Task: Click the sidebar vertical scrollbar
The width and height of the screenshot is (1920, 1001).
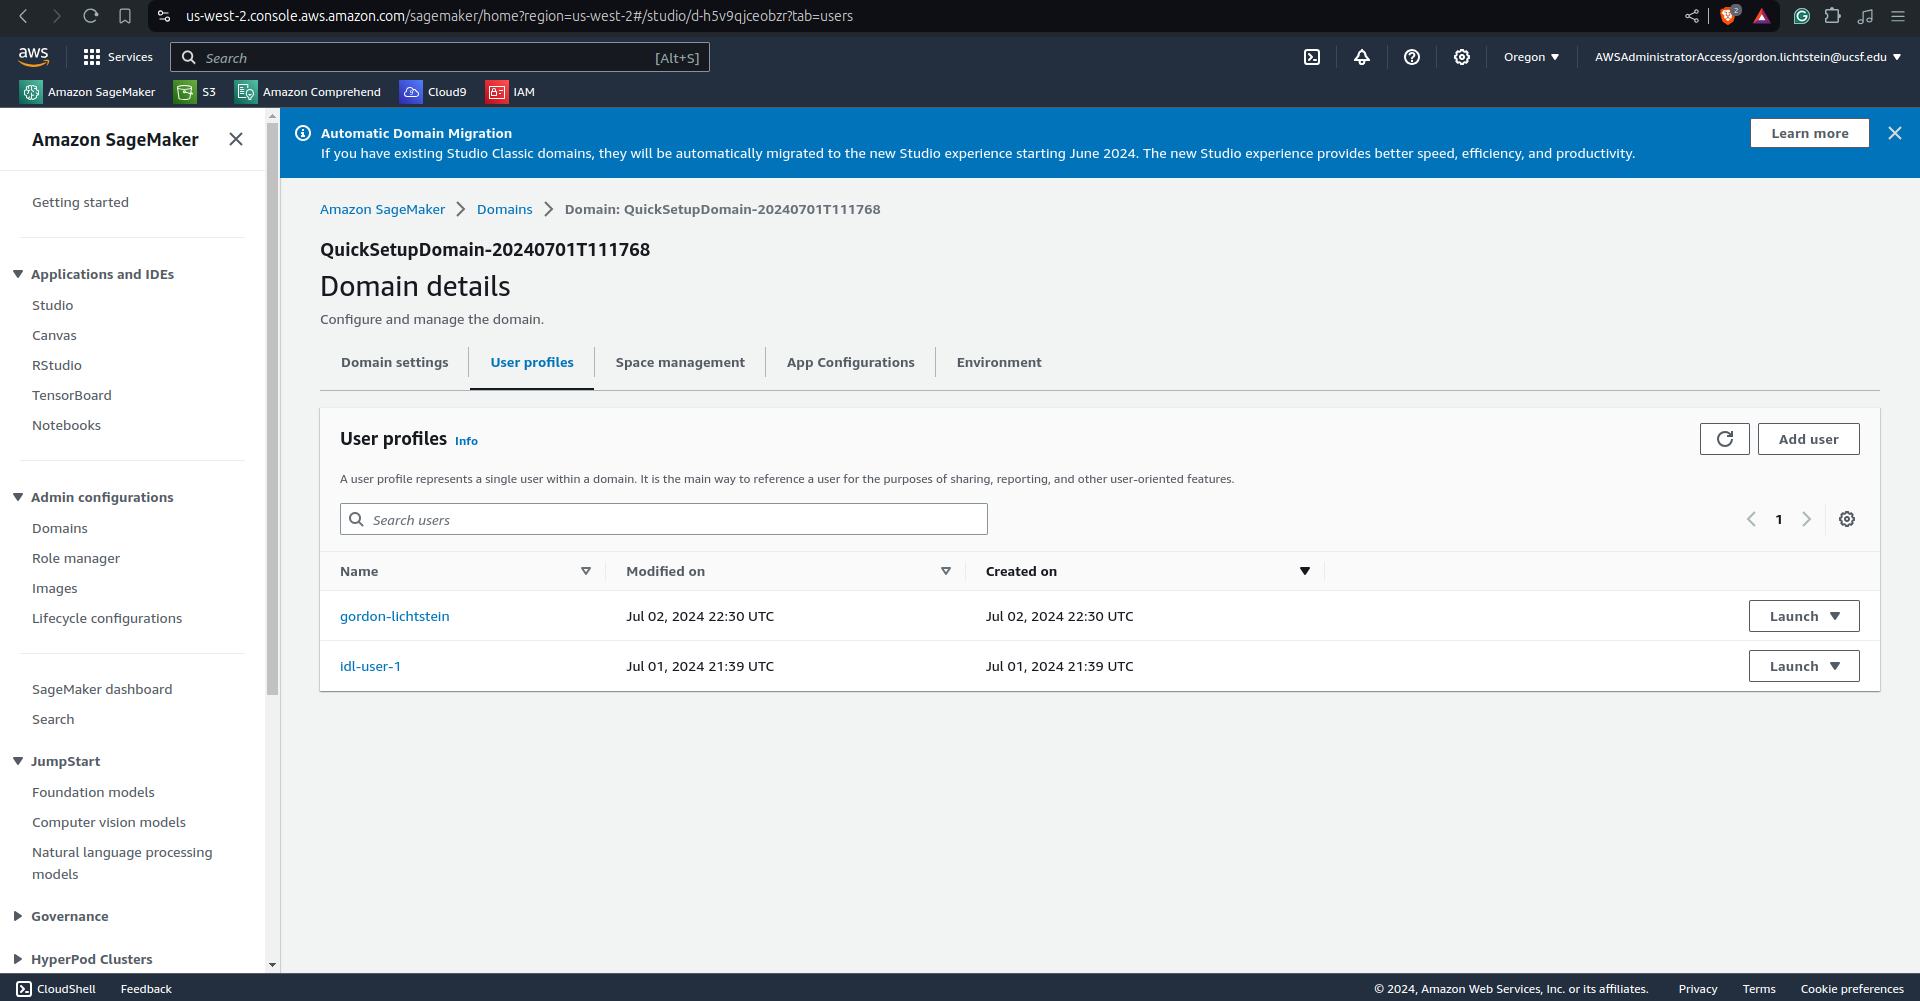Action: [273, 408]
